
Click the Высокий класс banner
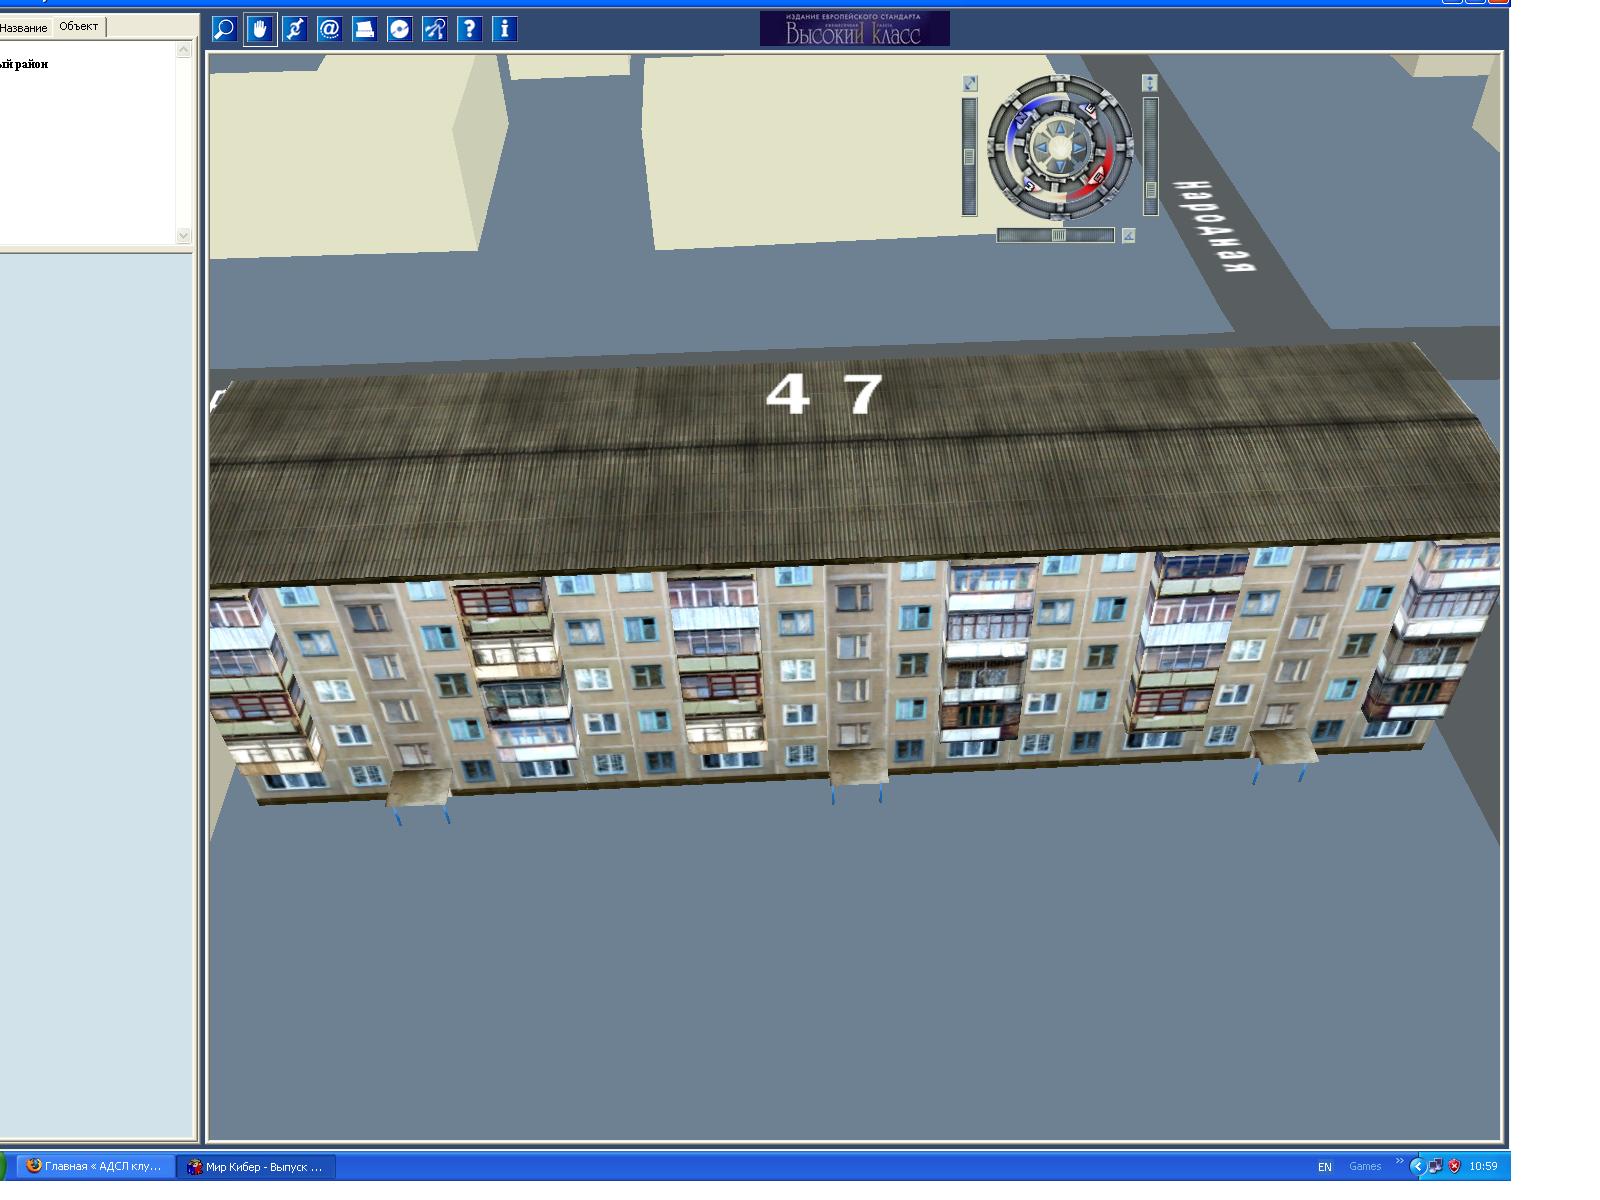point(854,29)
